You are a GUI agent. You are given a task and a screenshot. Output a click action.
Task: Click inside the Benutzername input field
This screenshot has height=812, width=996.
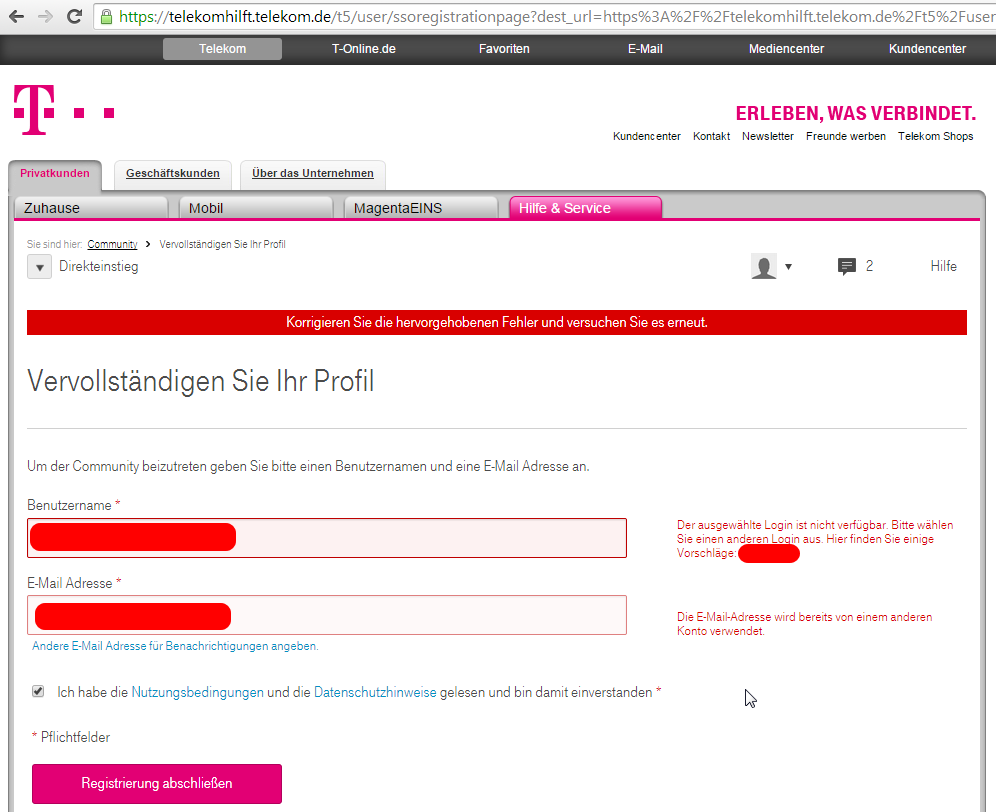click(x=400, y=537)
